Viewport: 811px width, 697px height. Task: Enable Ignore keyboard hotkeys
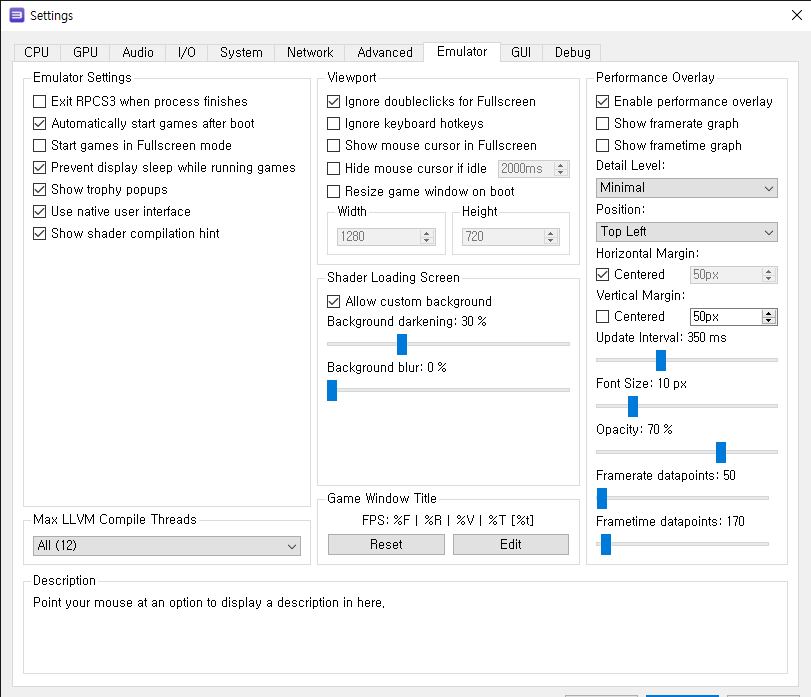coord(406,124)
